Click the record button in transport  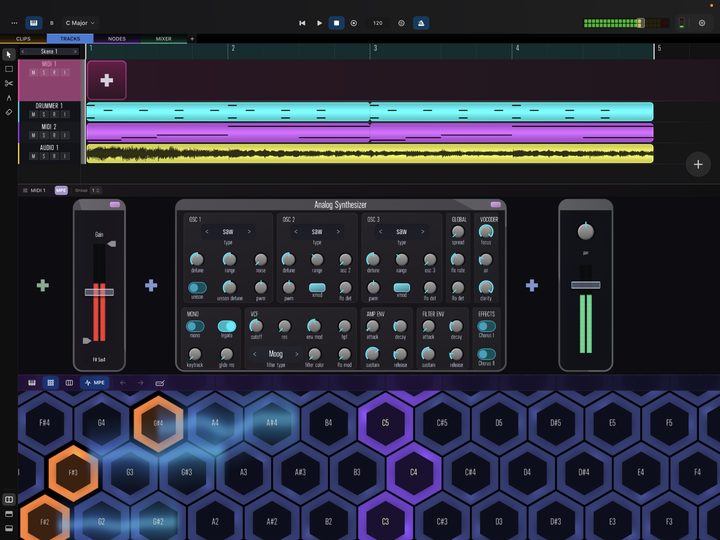354,23
